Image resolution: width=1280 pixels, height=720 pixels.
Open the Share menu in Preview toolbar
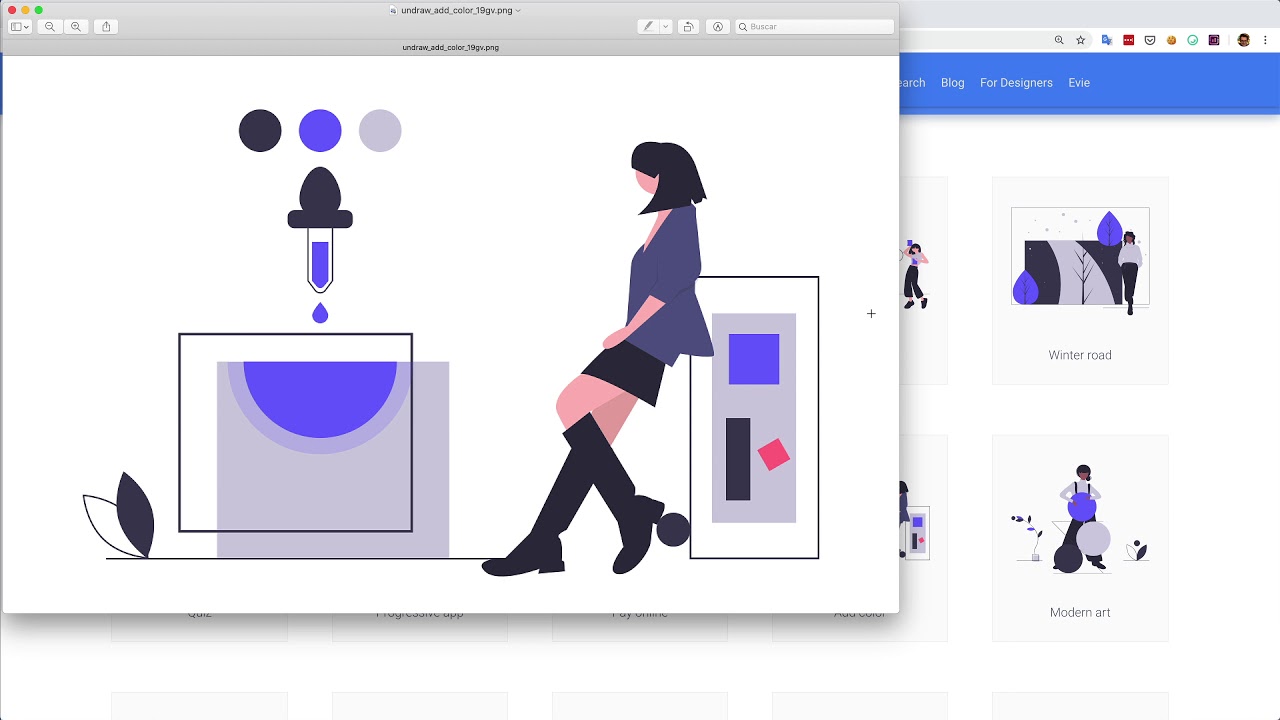coord(105,27)
